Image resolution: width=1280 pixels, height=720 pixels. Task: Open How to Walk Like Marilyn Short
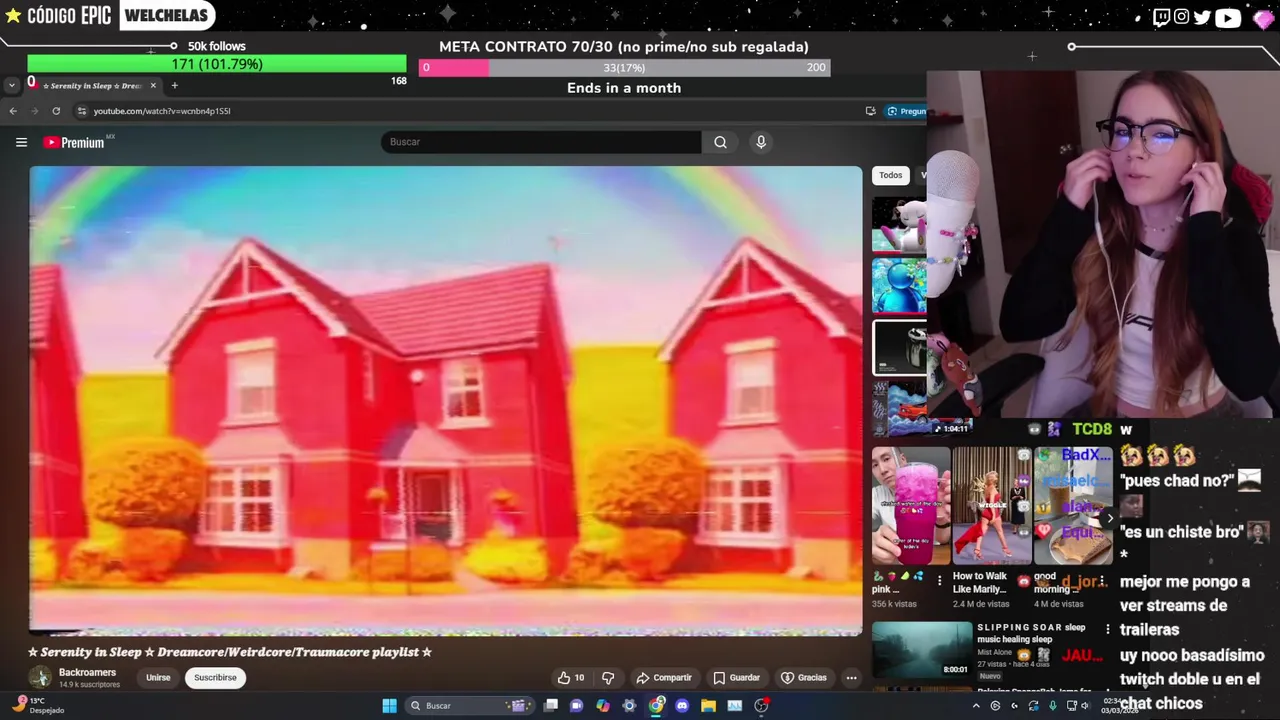991,505
